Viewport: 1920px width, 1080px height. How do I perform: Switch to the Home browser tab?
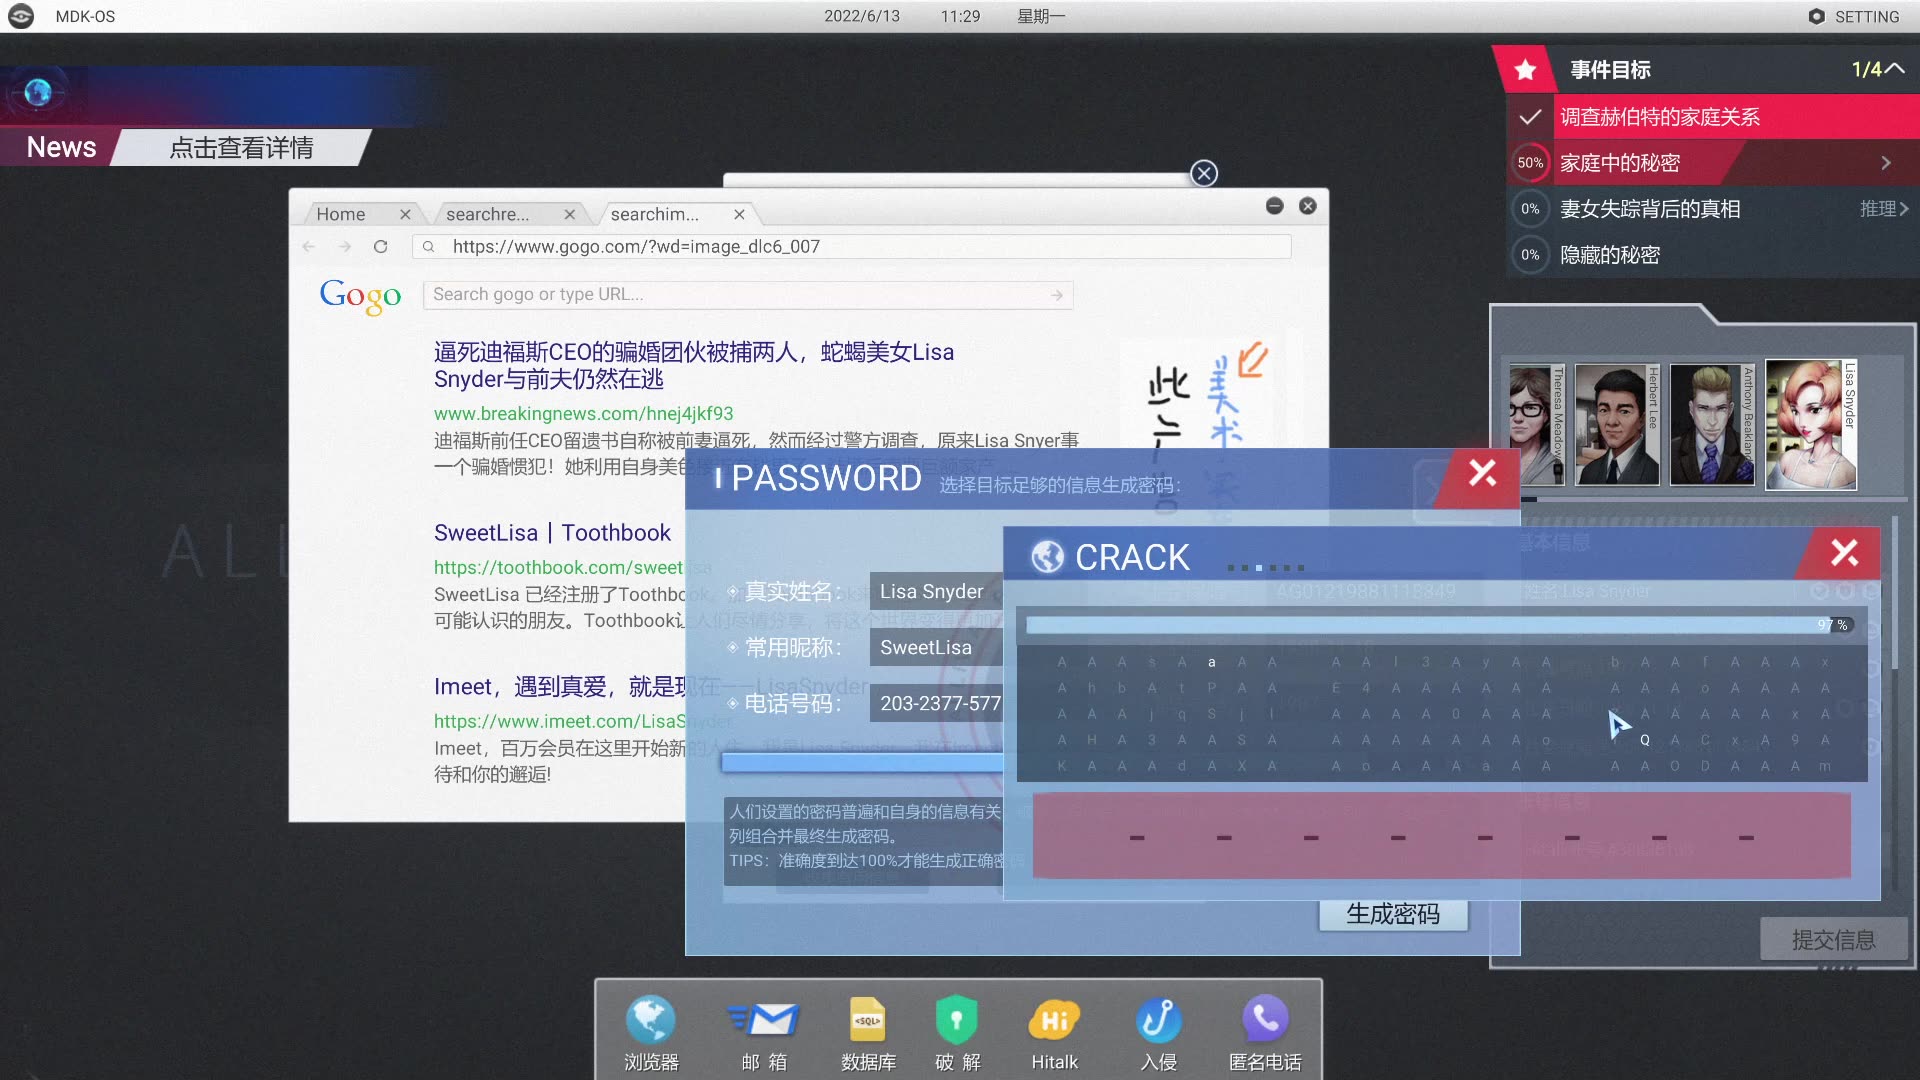[340, 212]
